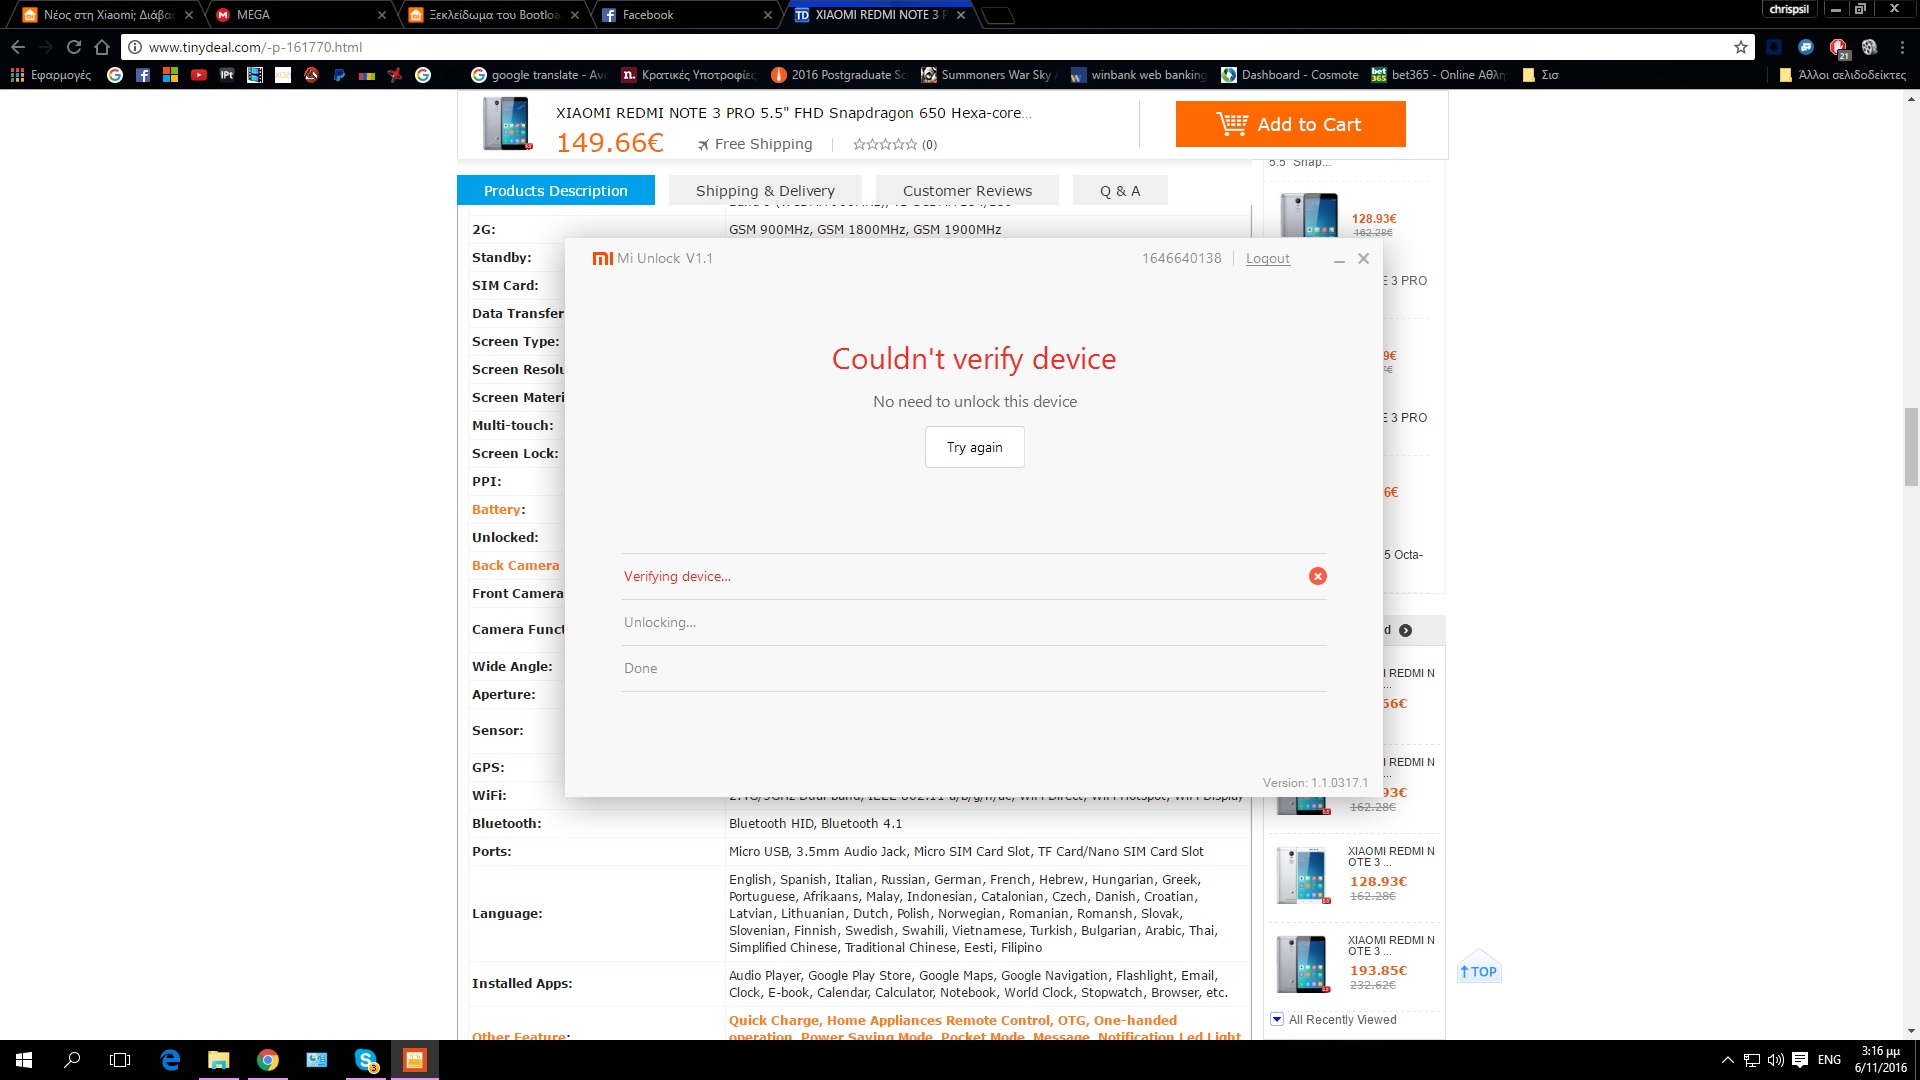Click the TOP scroll-to-top button

point(1478,970)
